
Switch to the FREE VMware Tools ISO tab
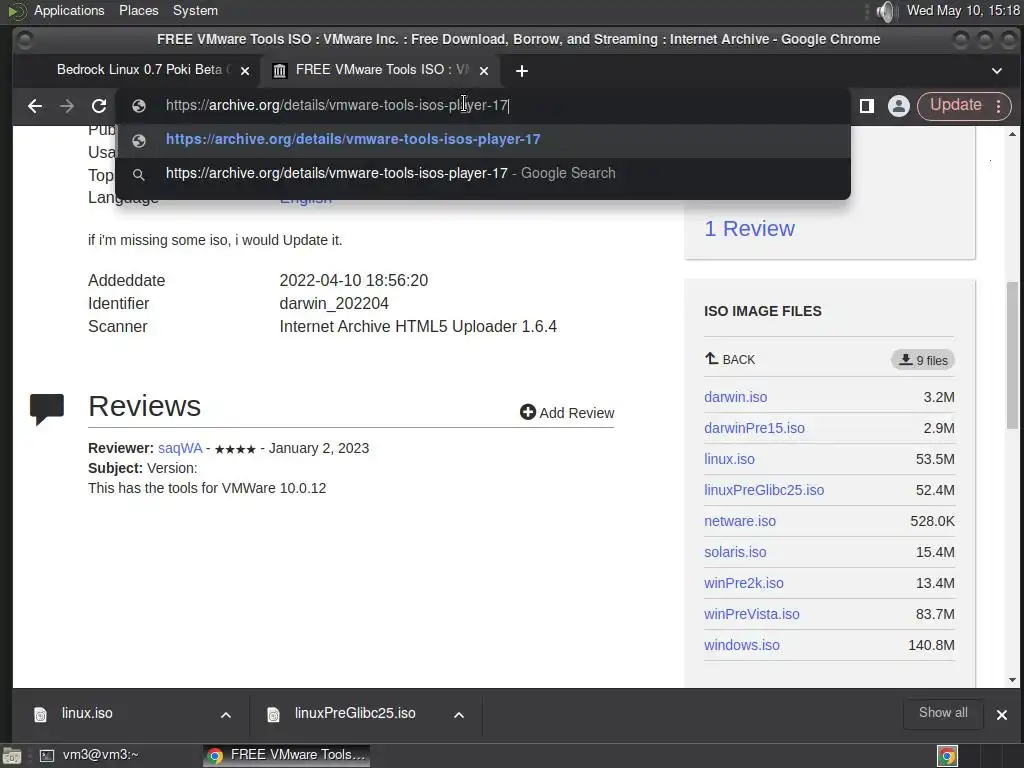click(381, 70)
